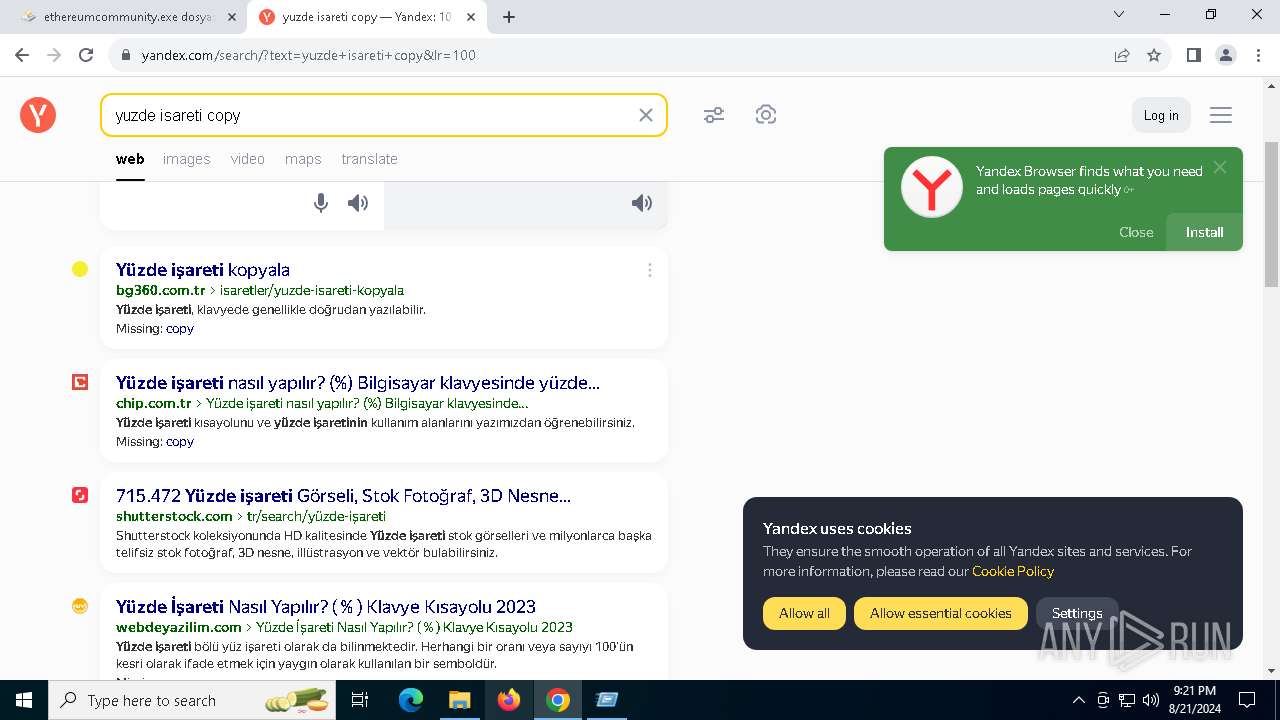Open the cookie Settings button
This screenshot has height=720, width=1280.
pos(1077,613)
